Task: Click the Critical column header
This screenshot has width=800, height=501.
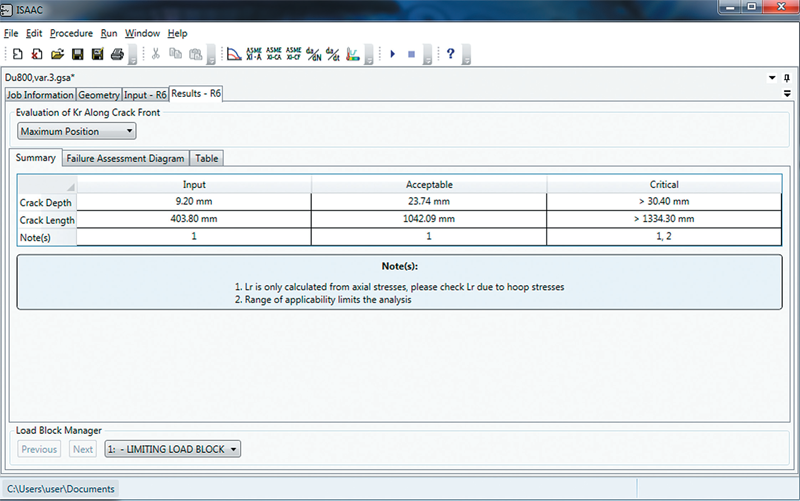Action: 664,184
